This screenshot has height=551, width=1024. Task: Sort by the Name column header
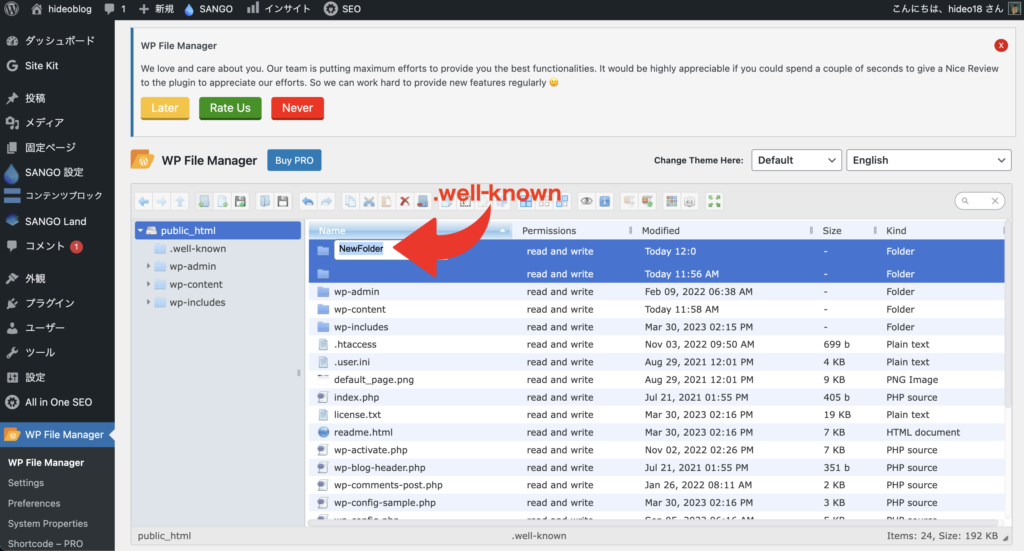click(x=410, y=230)
